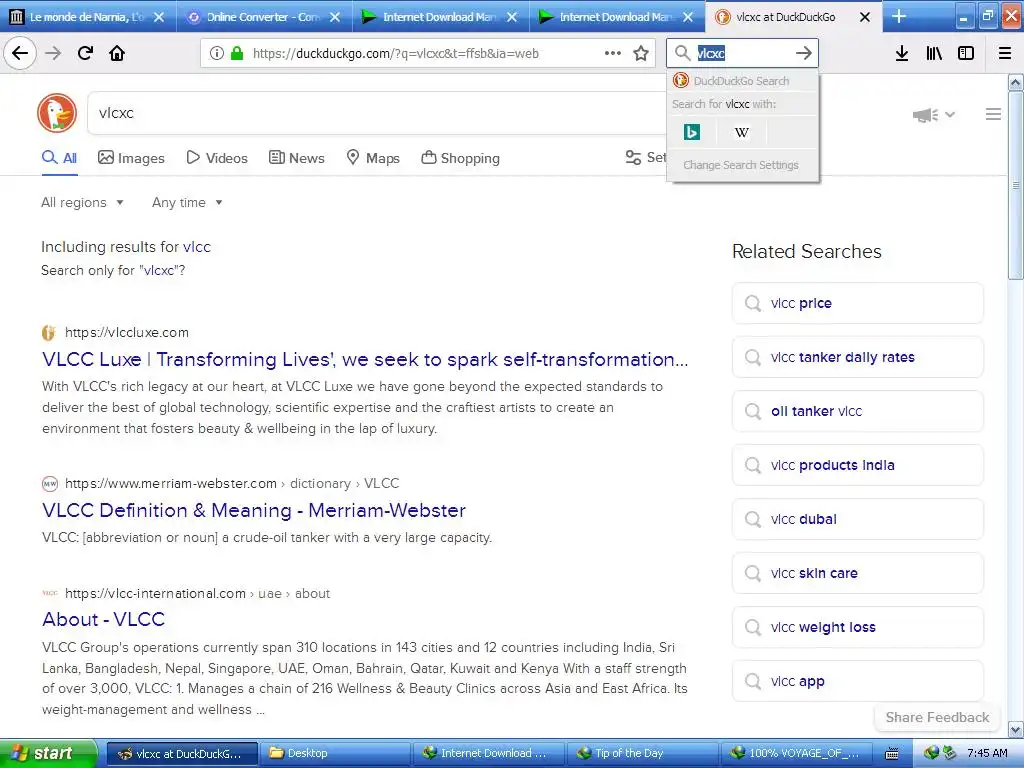Screen dimensions: 1024x768
Task: Close the Le monde de Narnia tab
Action: [x=159, y=17]
